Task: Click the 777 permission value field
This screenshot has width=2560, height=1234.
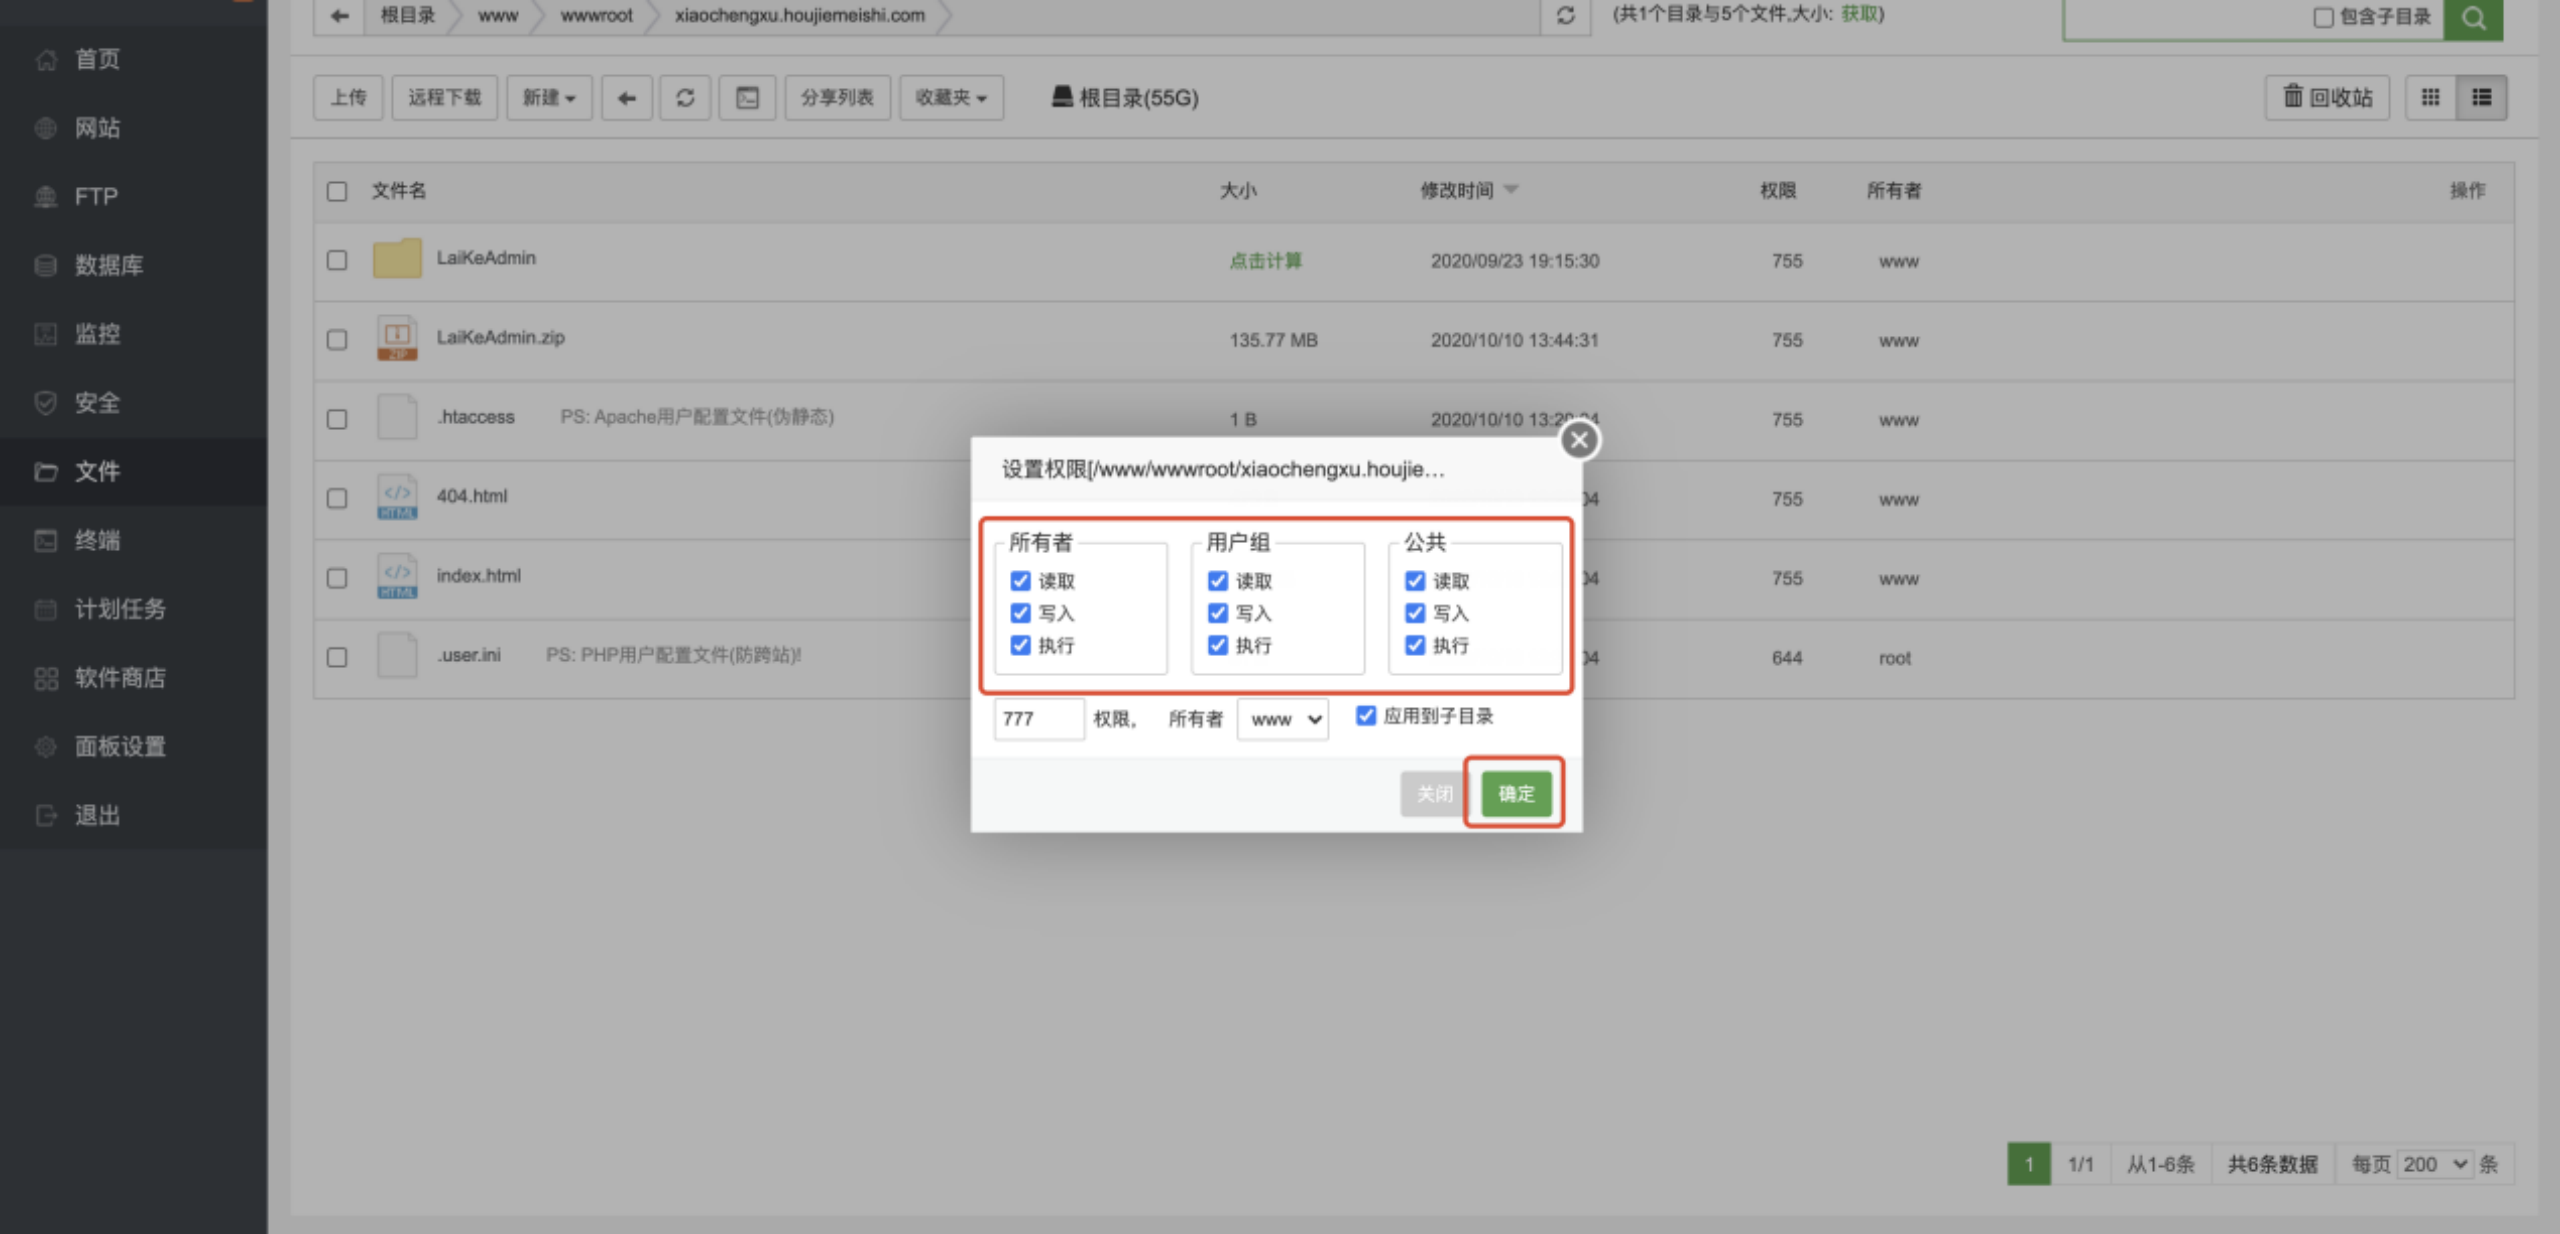Action: (x=1039, y=719)
